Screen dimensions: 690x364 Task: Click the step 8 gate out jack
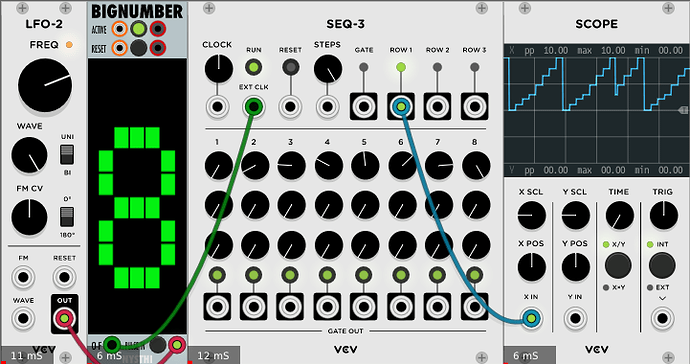(474, 307)
